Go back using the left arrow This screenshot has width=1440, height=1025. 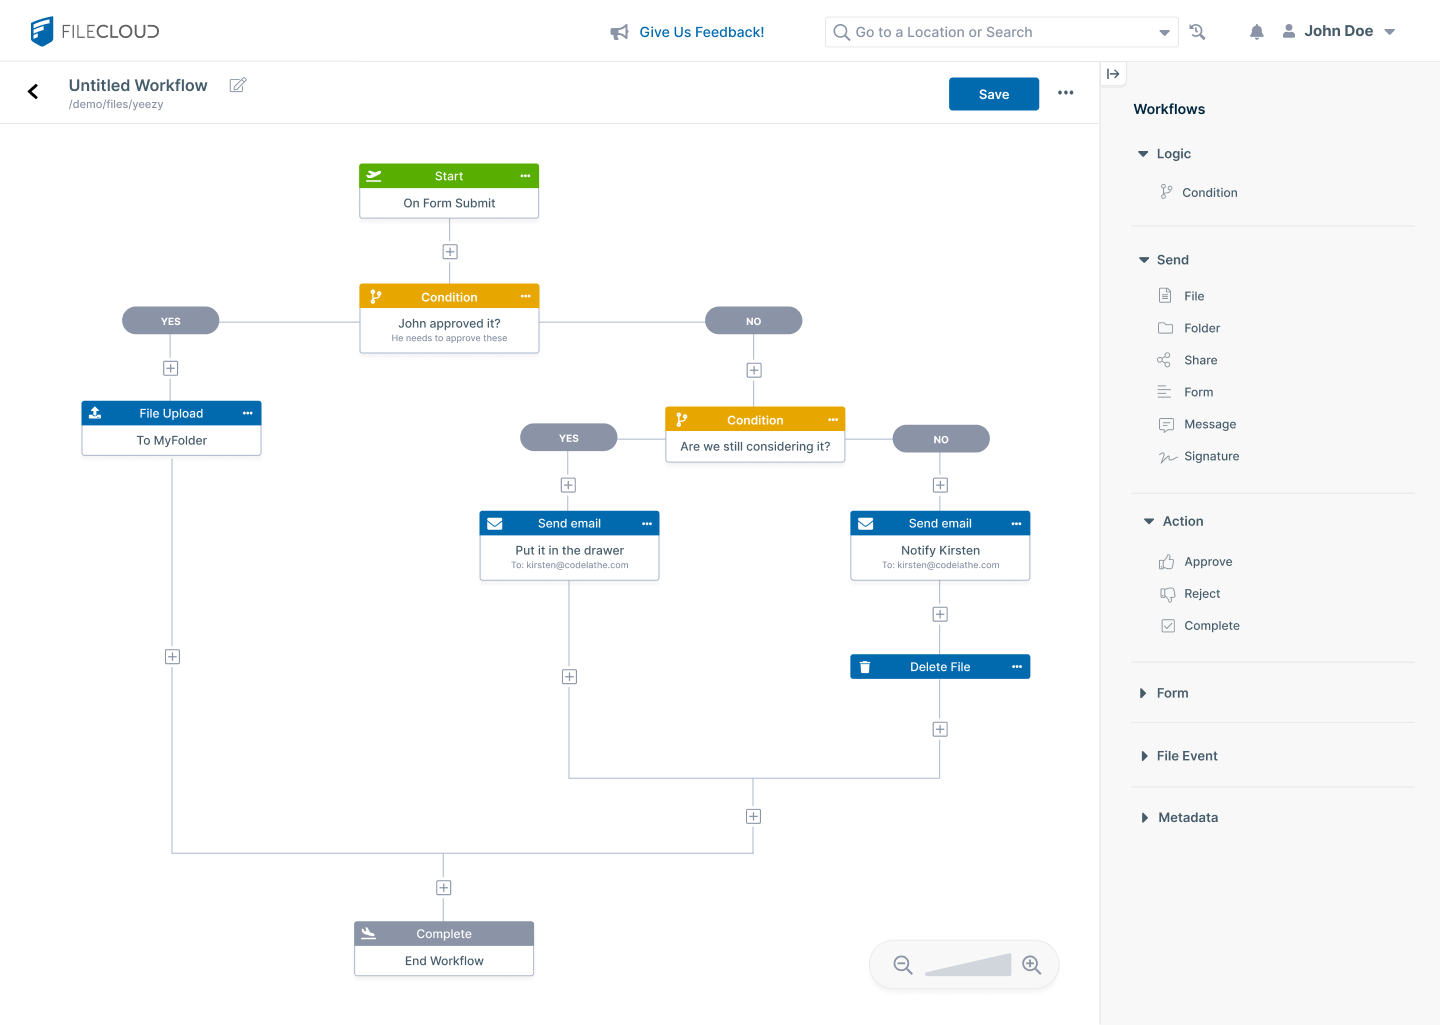[33, 92]
